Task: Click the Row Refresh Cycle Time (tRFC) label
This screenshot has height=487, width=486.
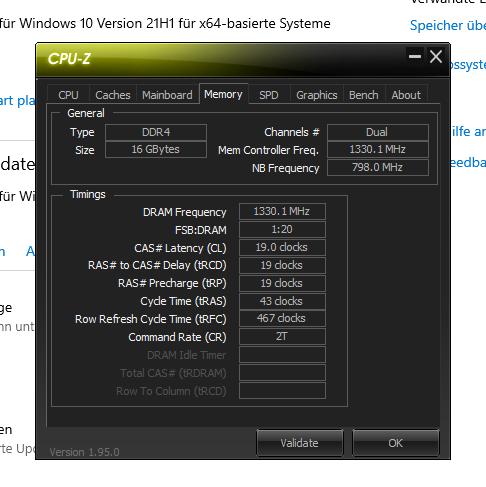Action: pos(151,319)
